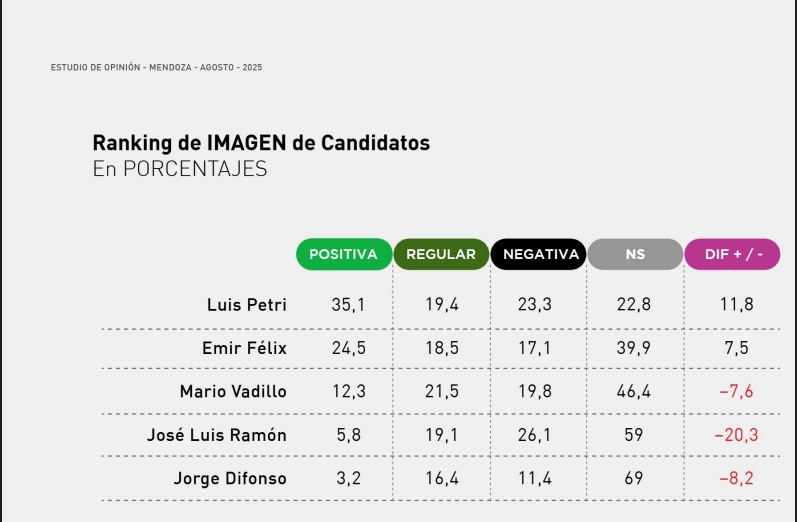Select the red -8,2 difference value
797x522 pixels.
(736, 478)
